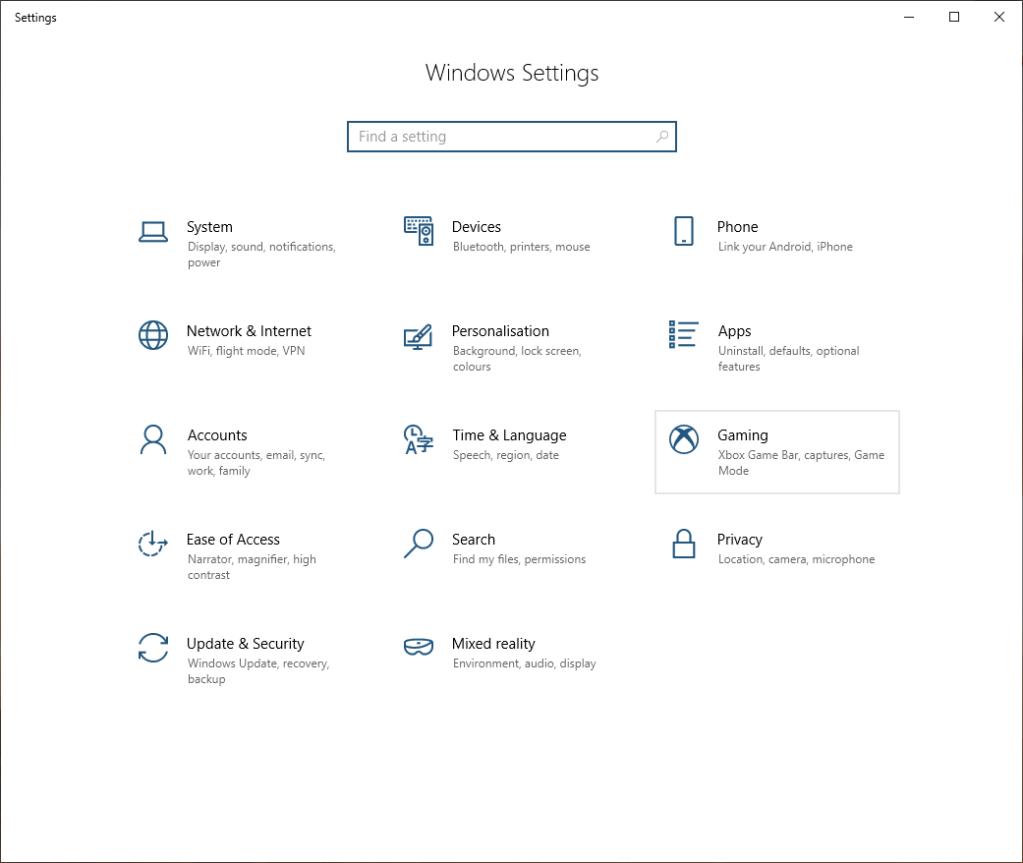The width and height of the screenshot is (1023, 863).
Task: Click the Accounts person icon
Action: [x=153, y=440]
